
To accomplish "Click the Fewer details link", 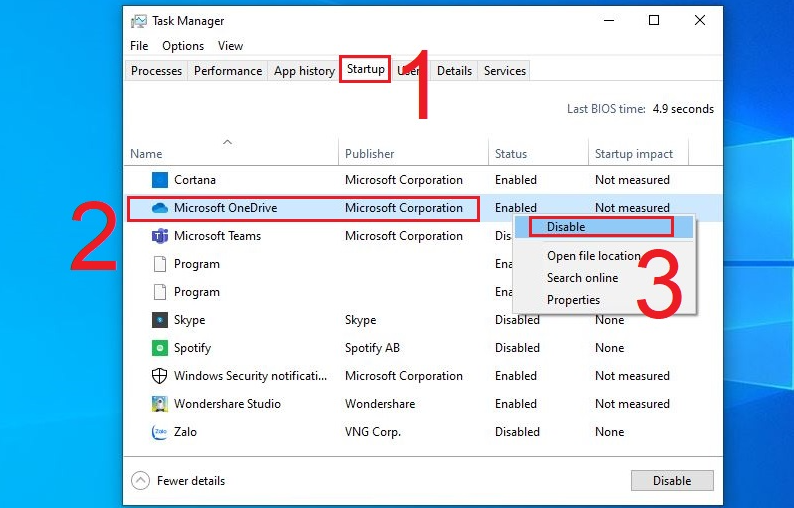I will [x=190, y=481].
